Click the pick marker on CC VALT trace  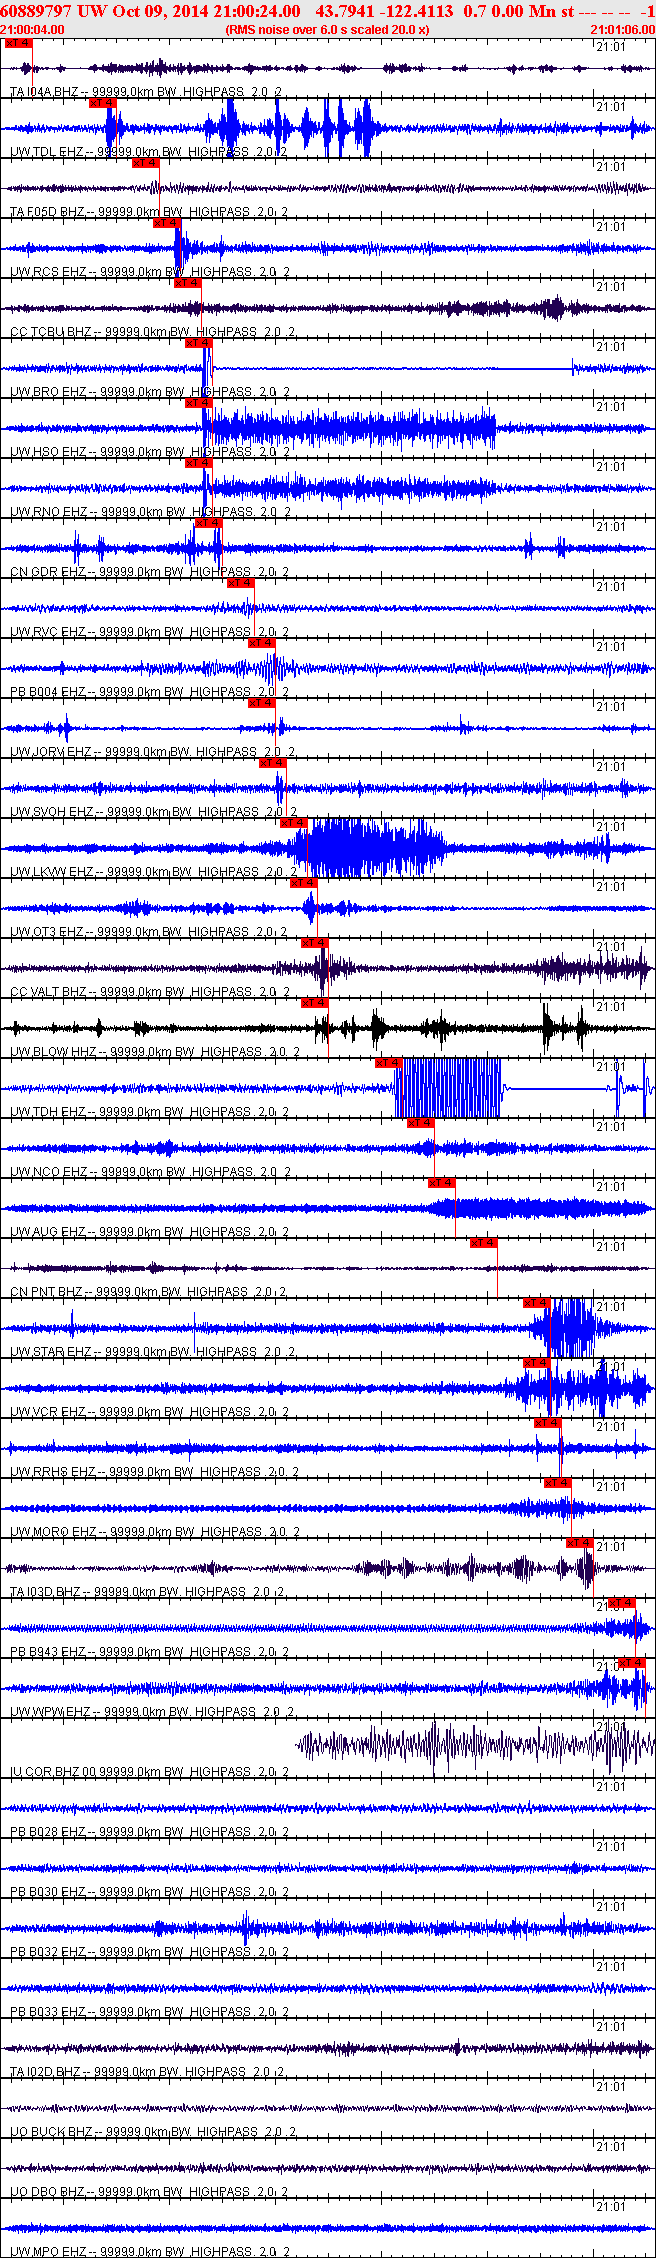(314, 943)
